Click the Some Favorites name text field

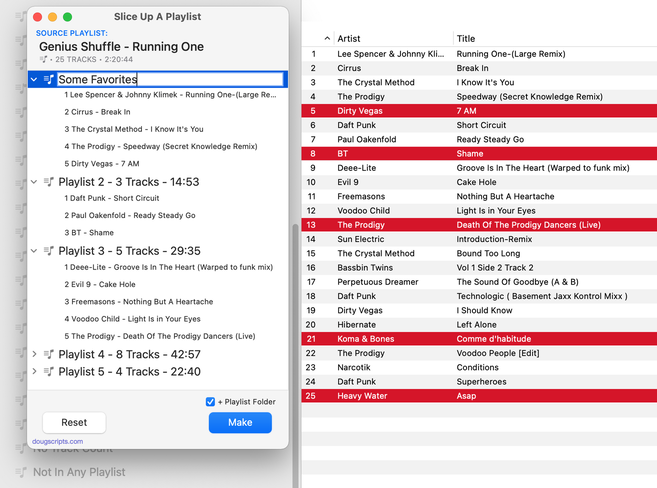[170, 79]
